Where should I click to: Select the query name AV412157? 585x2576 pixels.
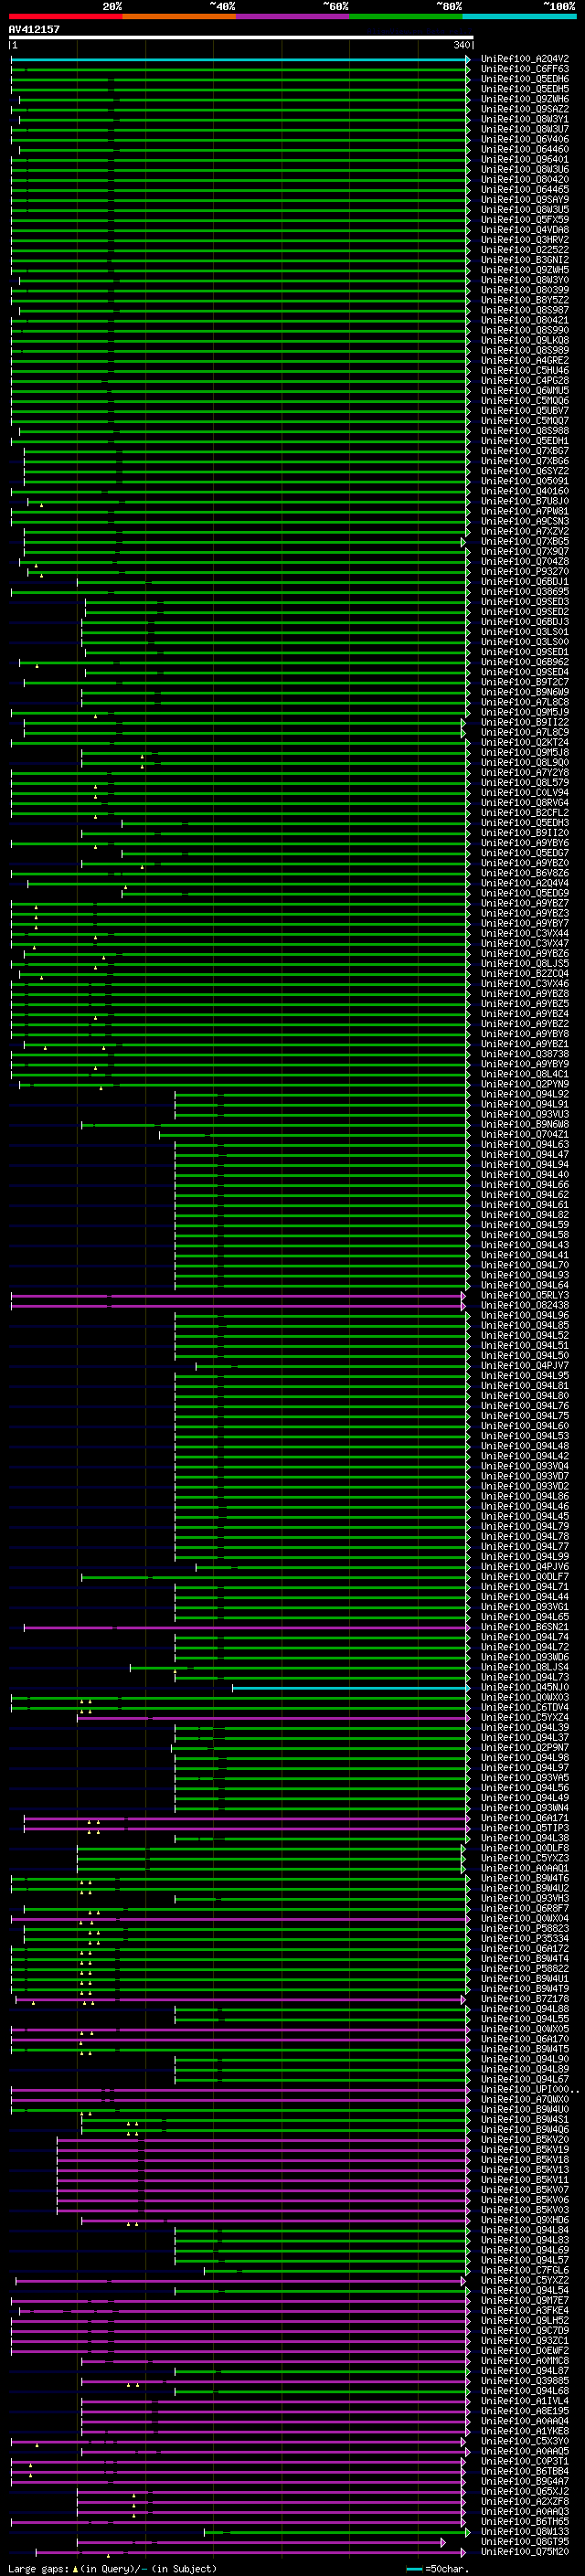(34, 30)
